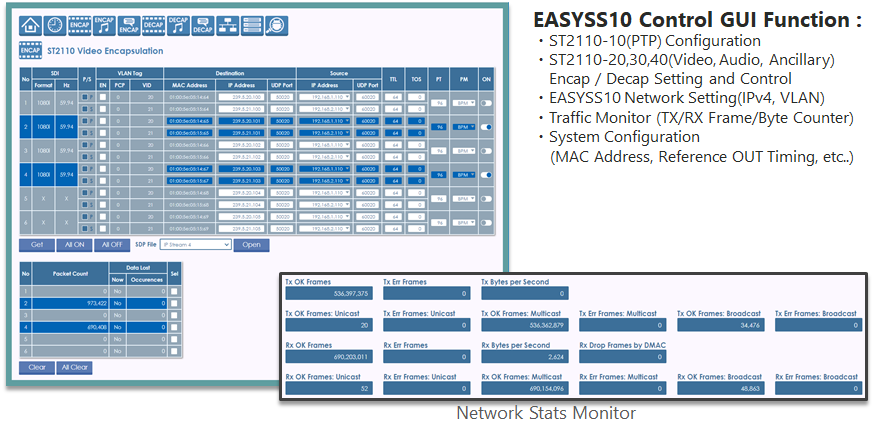
Task: Check VLAN EN box for 239.5.20.103 row
Action: click(x=103, y=169)
